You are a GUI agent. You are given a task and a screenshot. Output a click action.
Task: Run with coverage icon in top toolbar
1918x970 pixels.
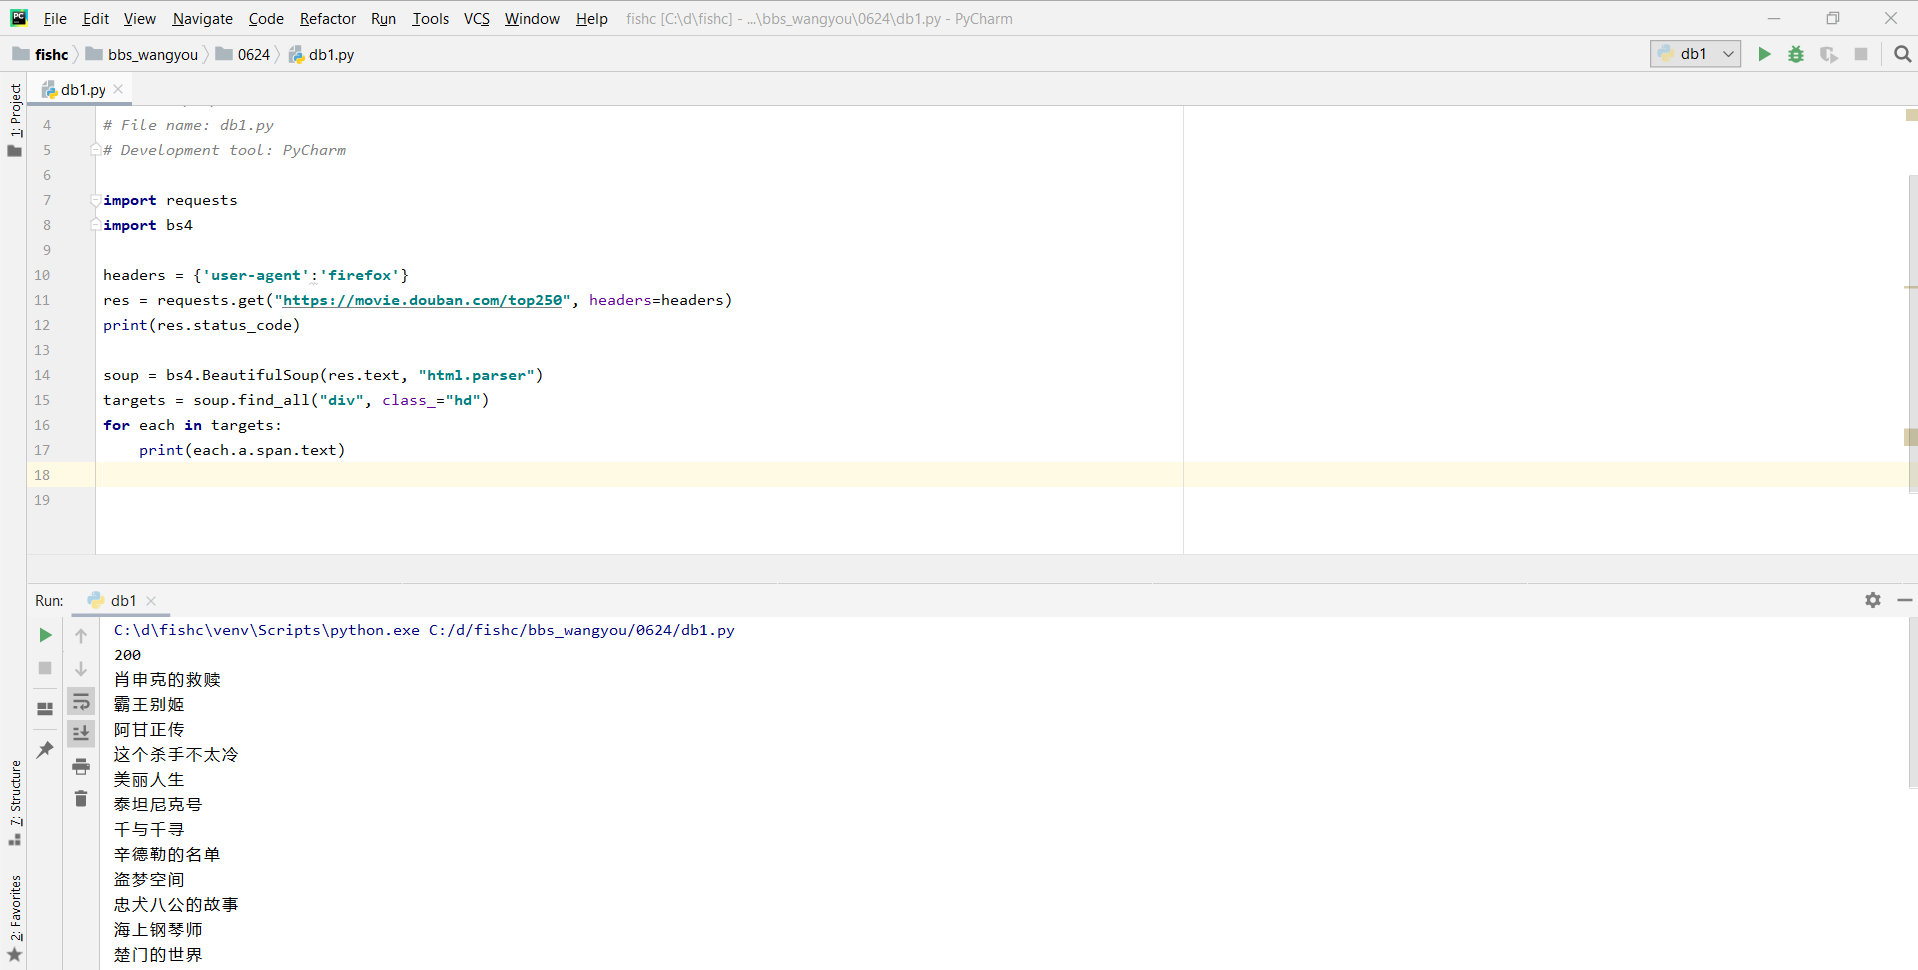coord(1828,54)
